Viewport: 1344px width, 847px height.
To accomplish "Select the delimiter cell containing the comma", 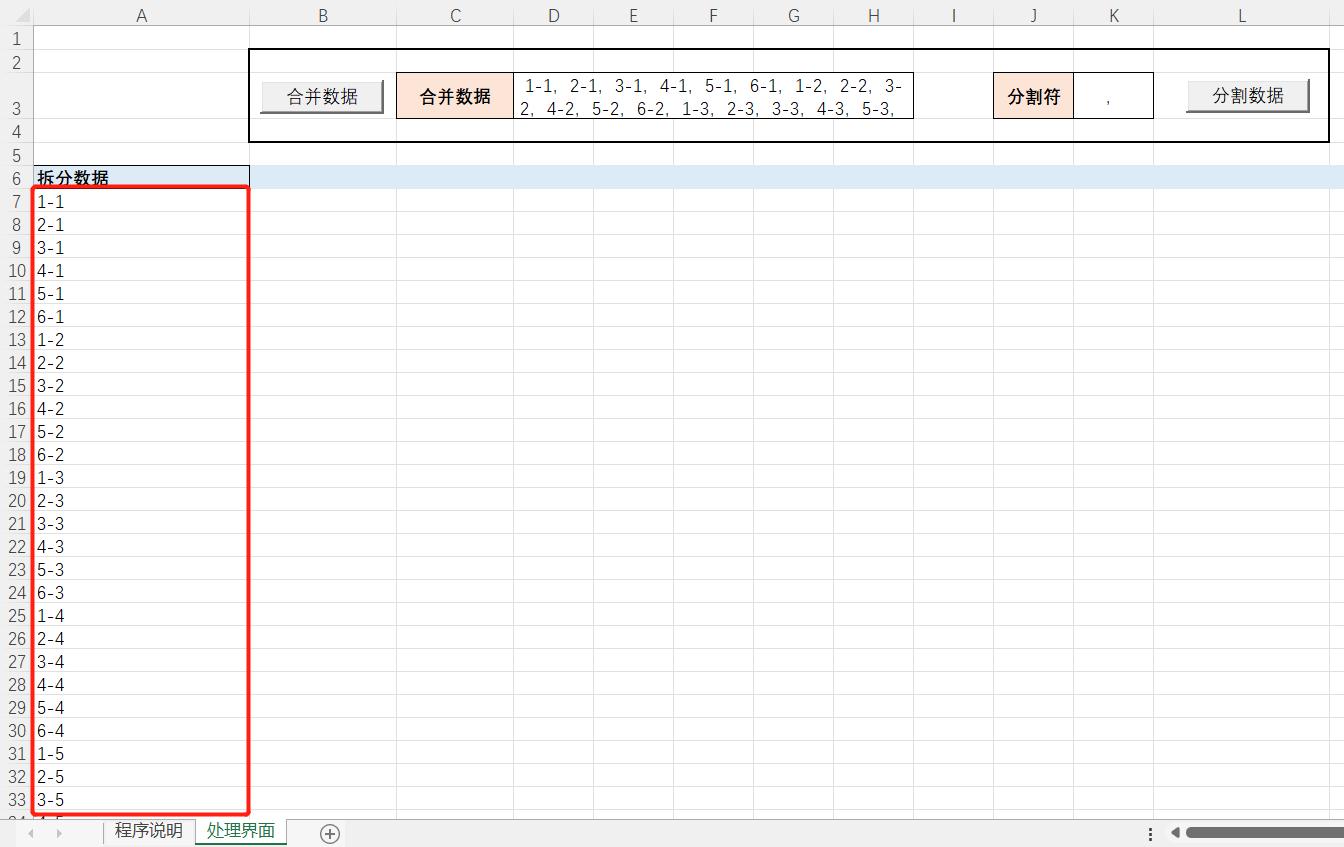I will (1113, 95).
